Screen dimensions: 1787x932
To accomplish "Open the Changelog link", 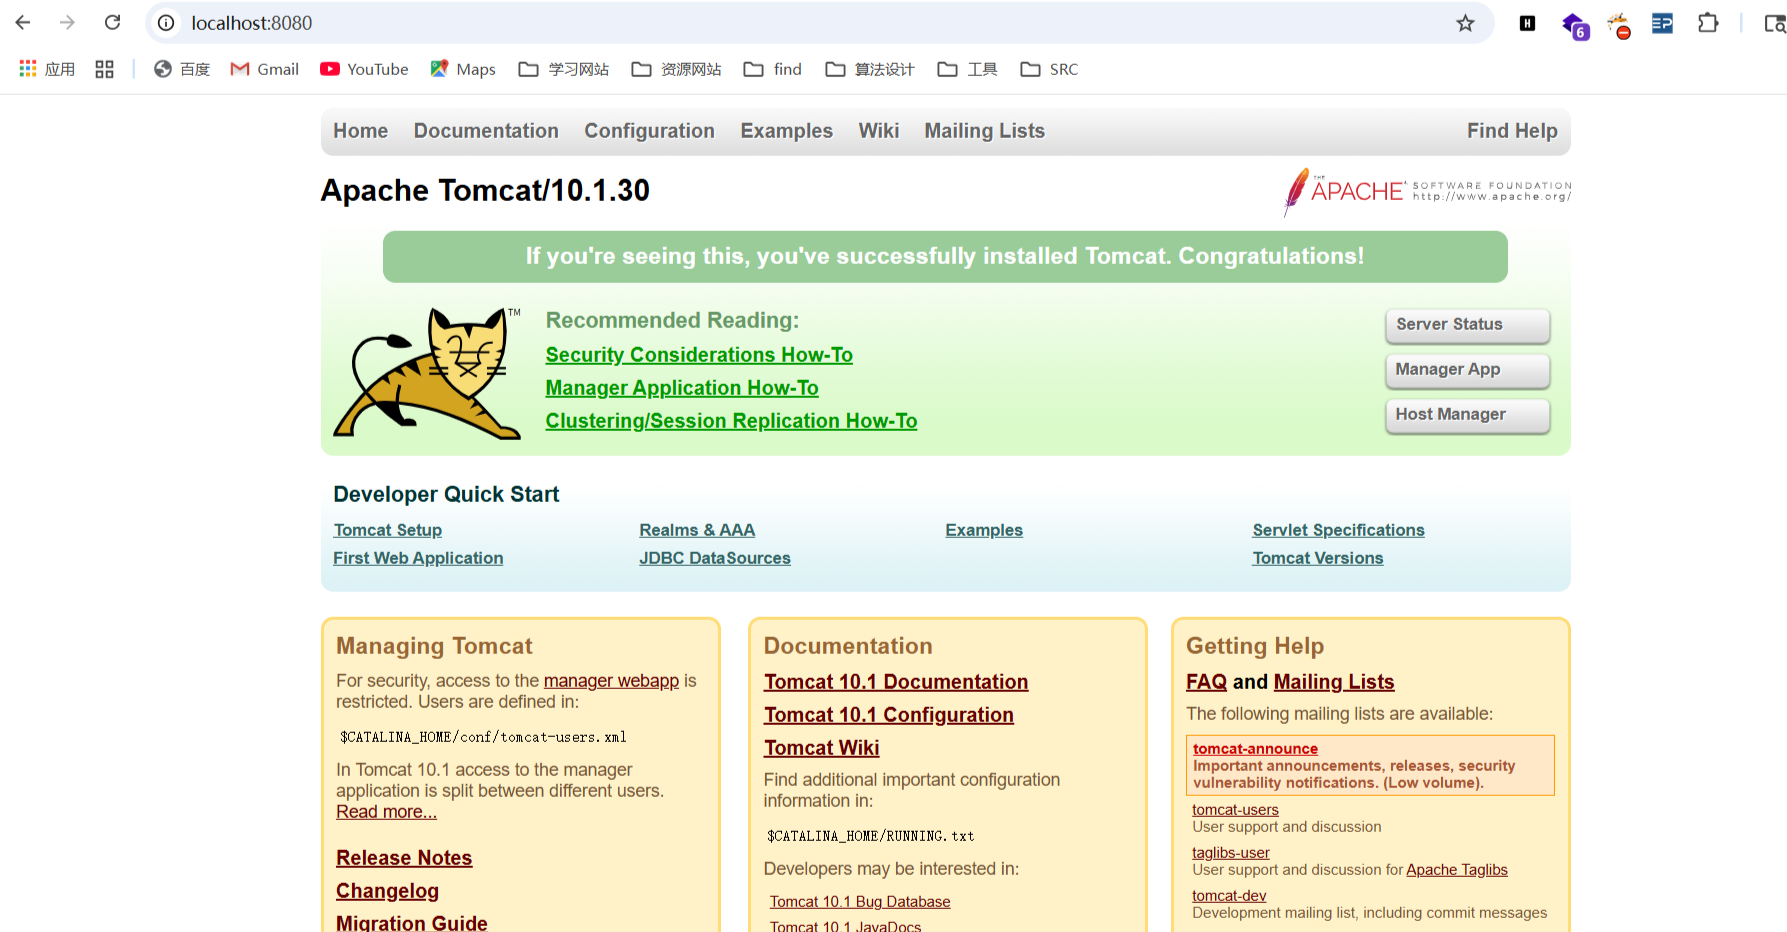I will click(x=387, y=891).
